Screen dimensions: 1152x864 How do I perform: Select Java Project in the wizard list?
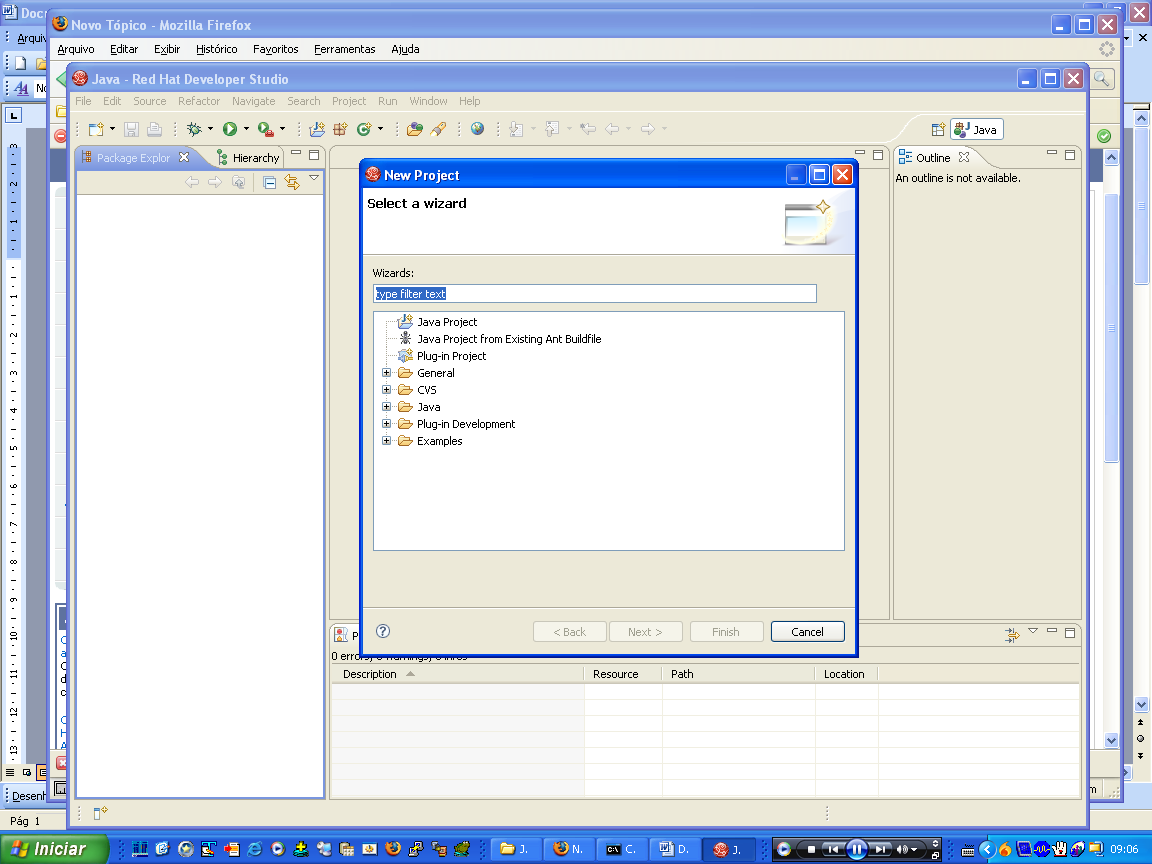(447, 322)
